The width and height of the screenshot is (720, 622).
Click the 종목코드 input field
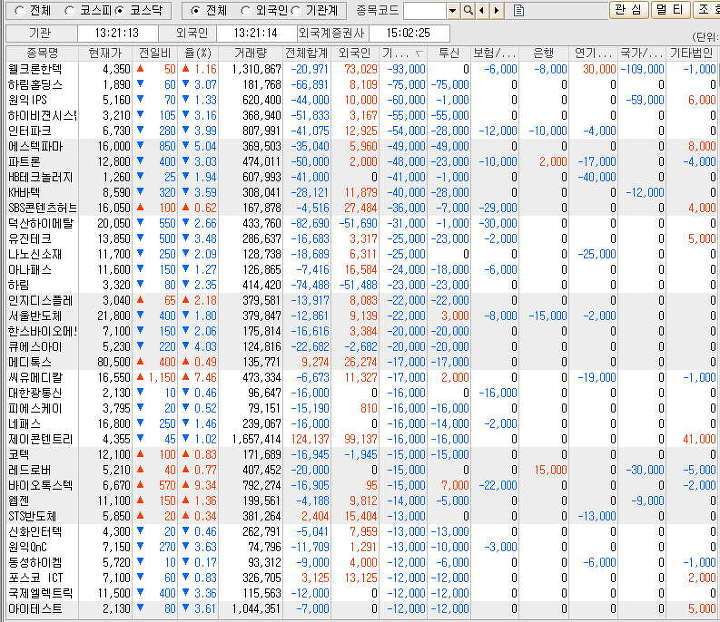click(425, 10)
